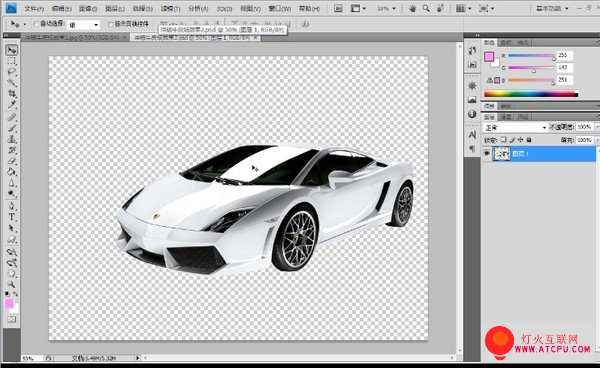Toggle lock transparent pixels
The image size is (600, 368).
point(504,140)
